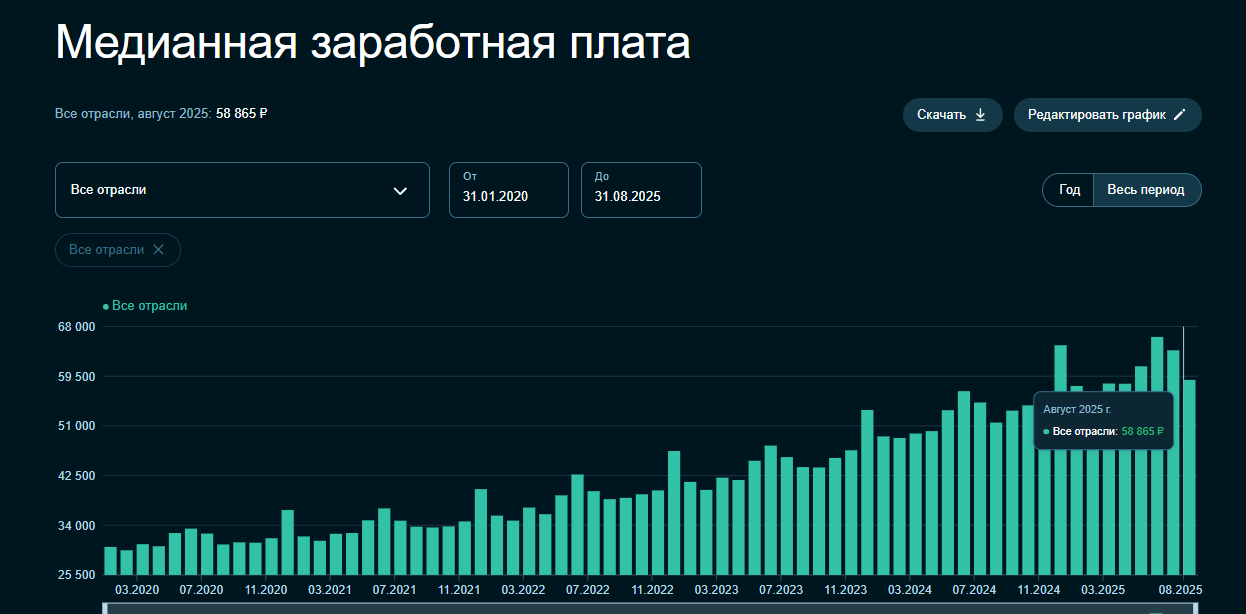This screenshot has width=1246, height=614.
Task: Click the 03.2025 x-axis label
Action: [x=1103, y=590]
